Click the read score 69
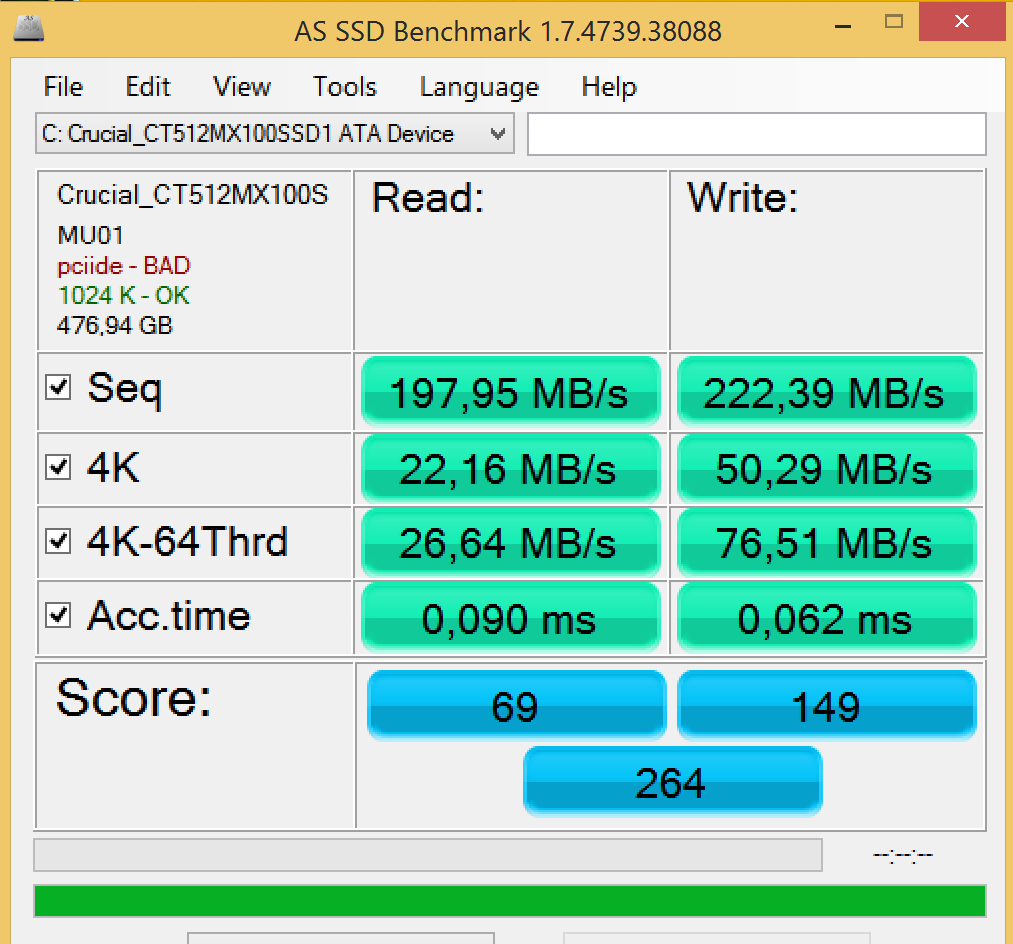Screen dimensions: 1013x944 [x=516, y=705]
